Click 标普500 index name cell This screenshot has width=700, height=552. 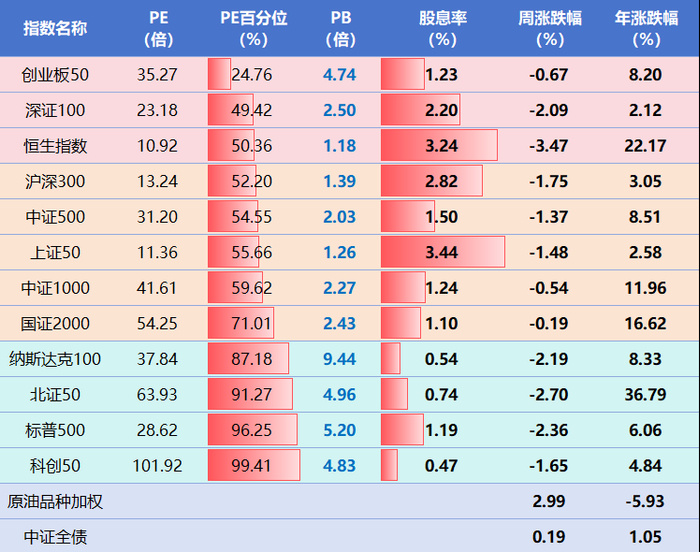(55, 430)
